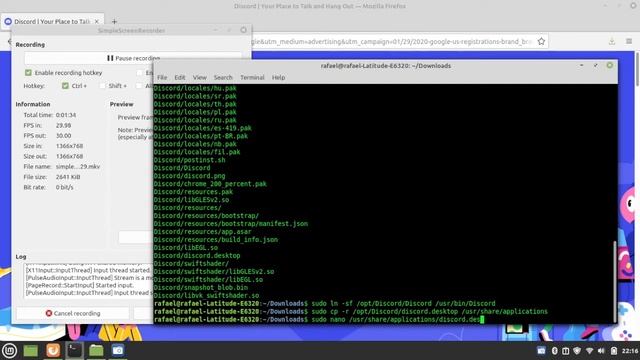The width and height of the screenshot is (640, 360).
Task: Click the File size value 2641 KiB
Action: coord(68,177)
